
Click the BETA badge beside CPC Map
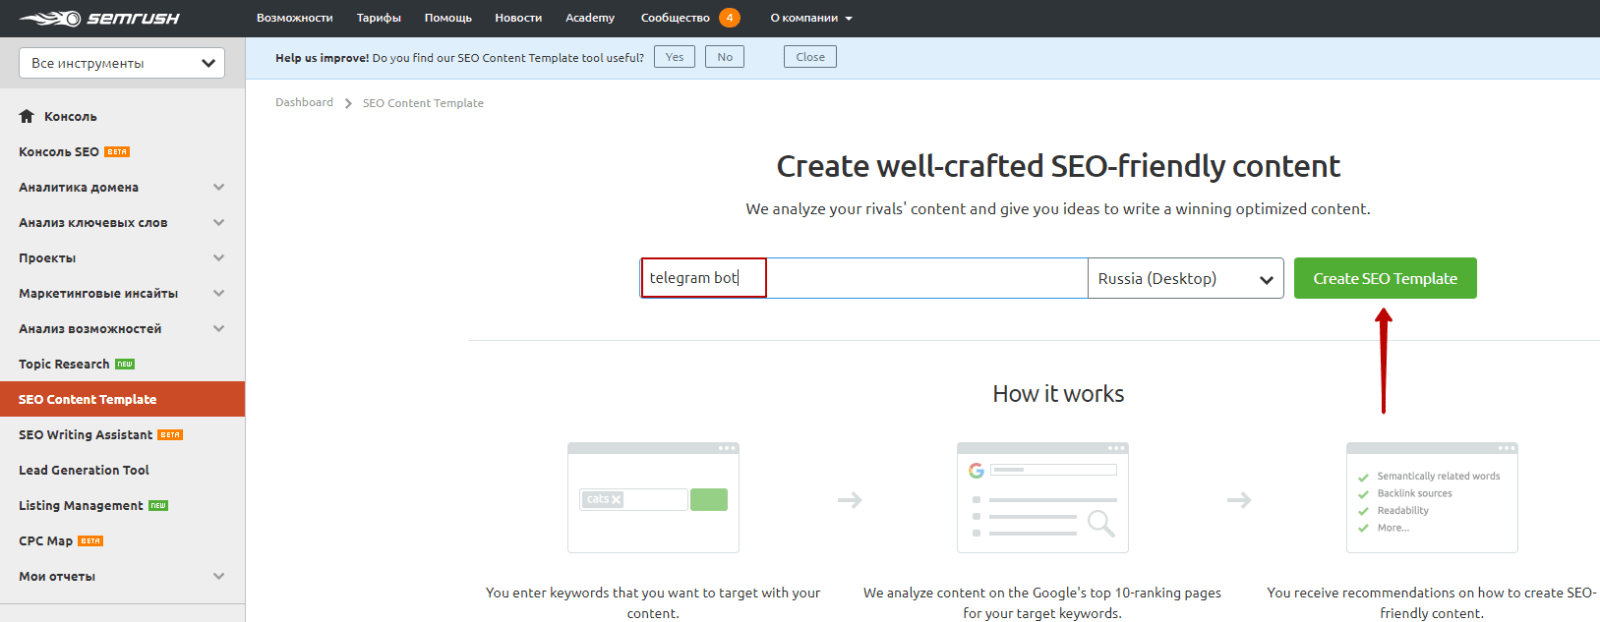point(90,541)
